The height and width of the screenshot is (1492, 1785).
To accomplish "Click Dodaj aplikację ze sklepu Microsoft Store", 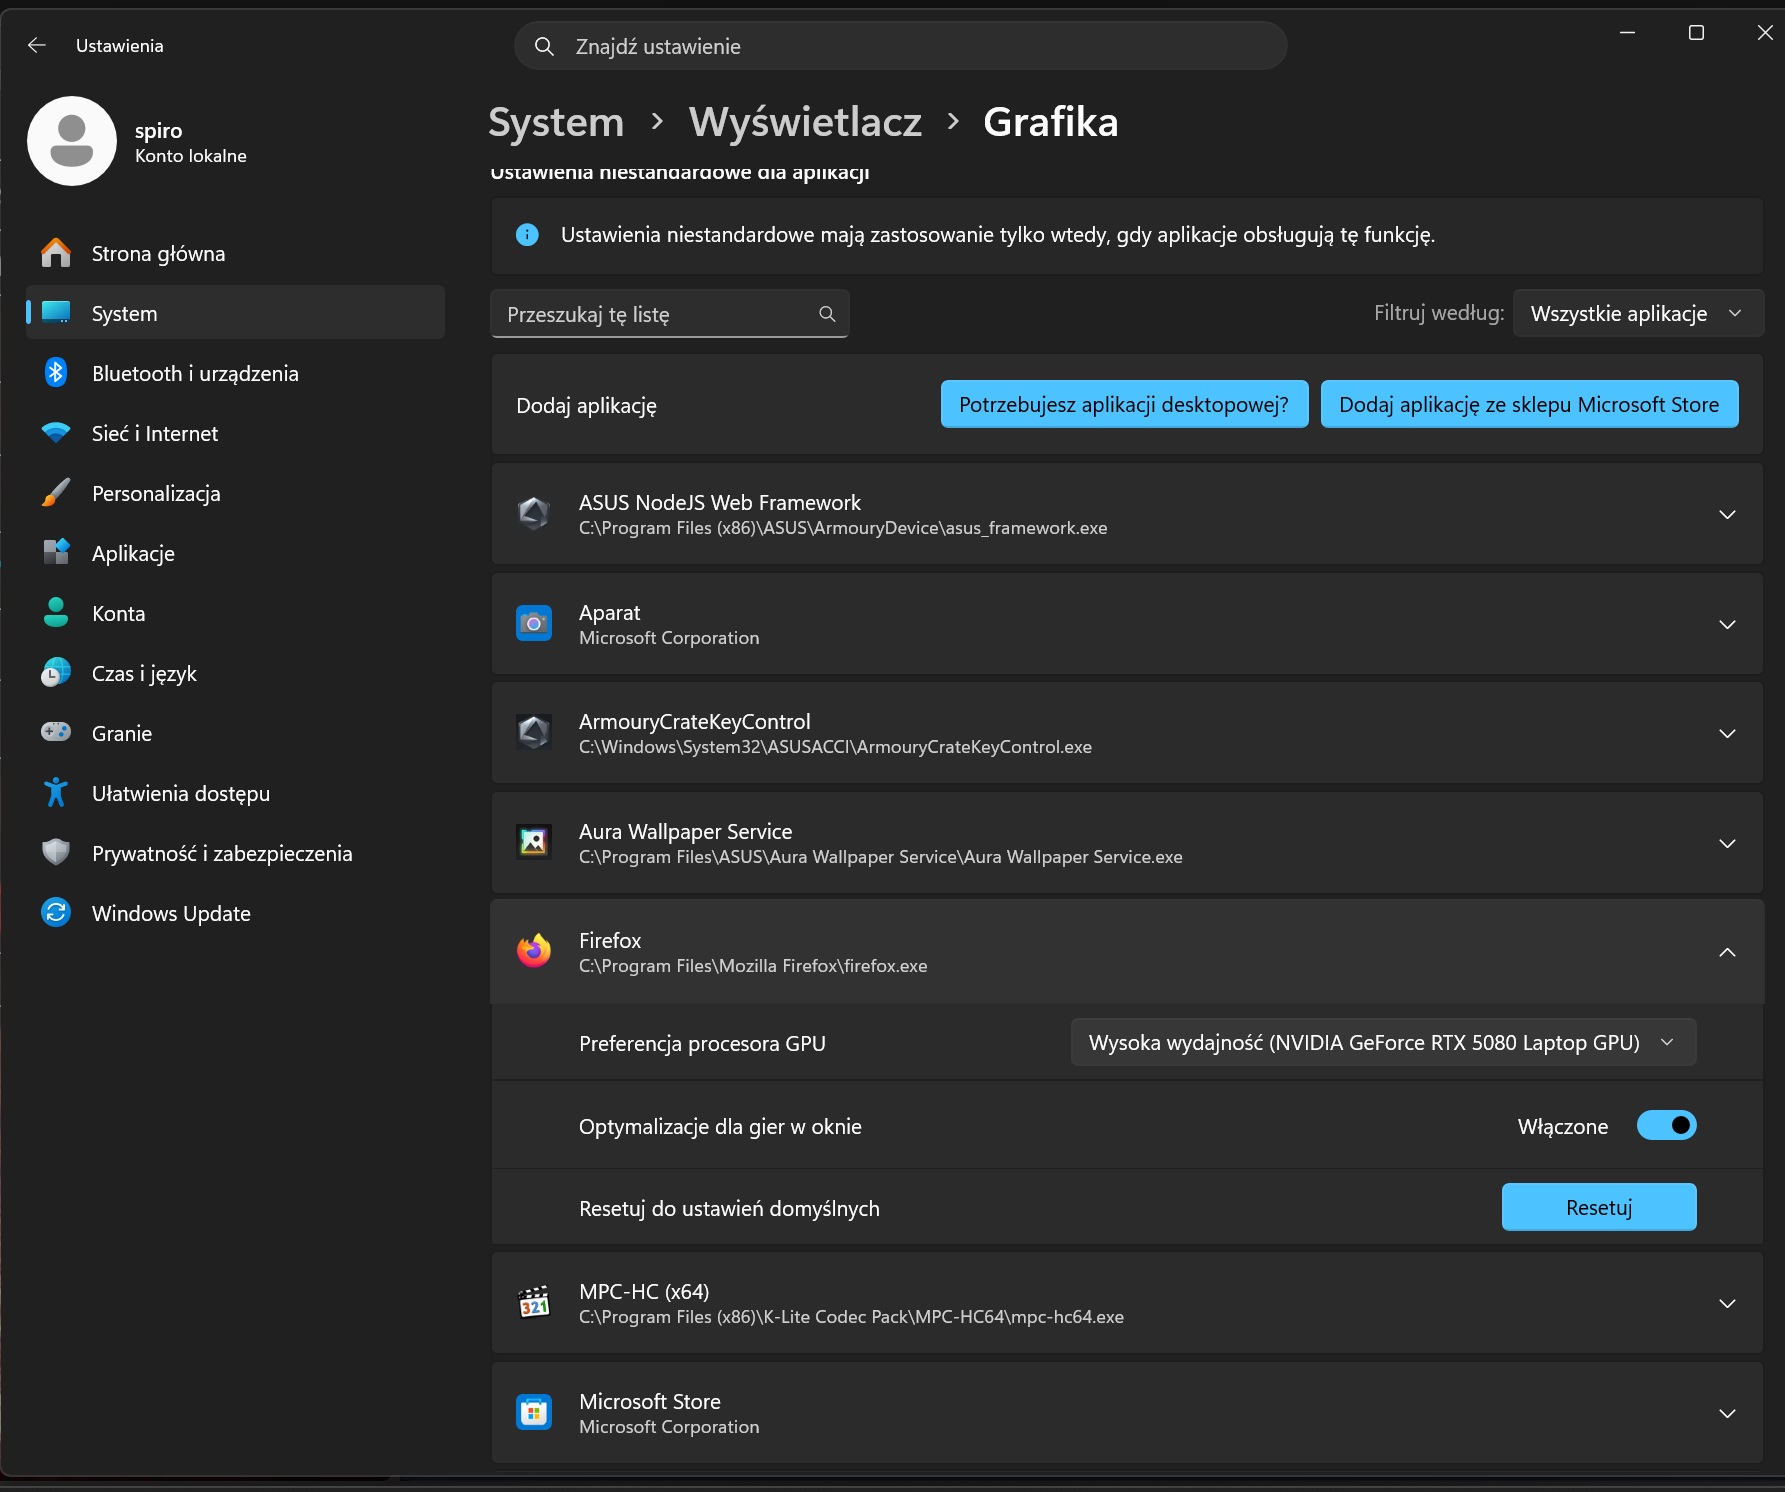I will (1528, 404).
